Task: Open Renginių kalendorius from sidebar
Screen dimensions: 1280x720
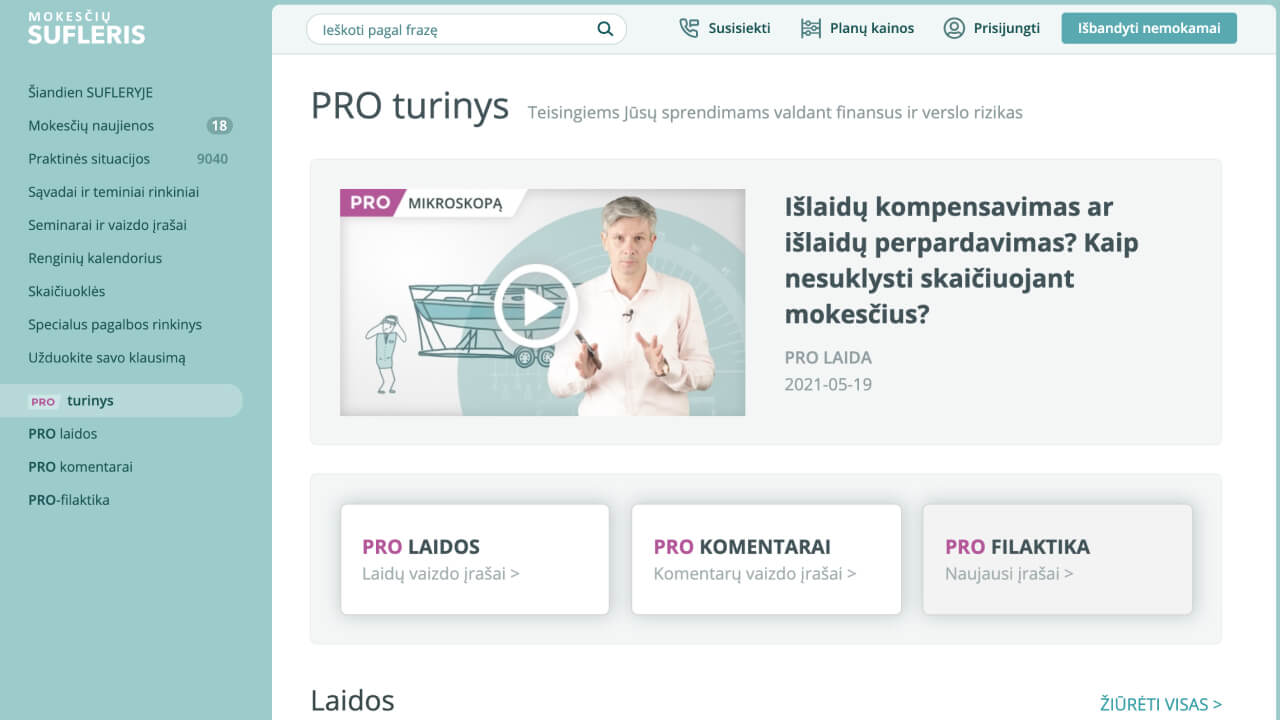Action: 95,258
